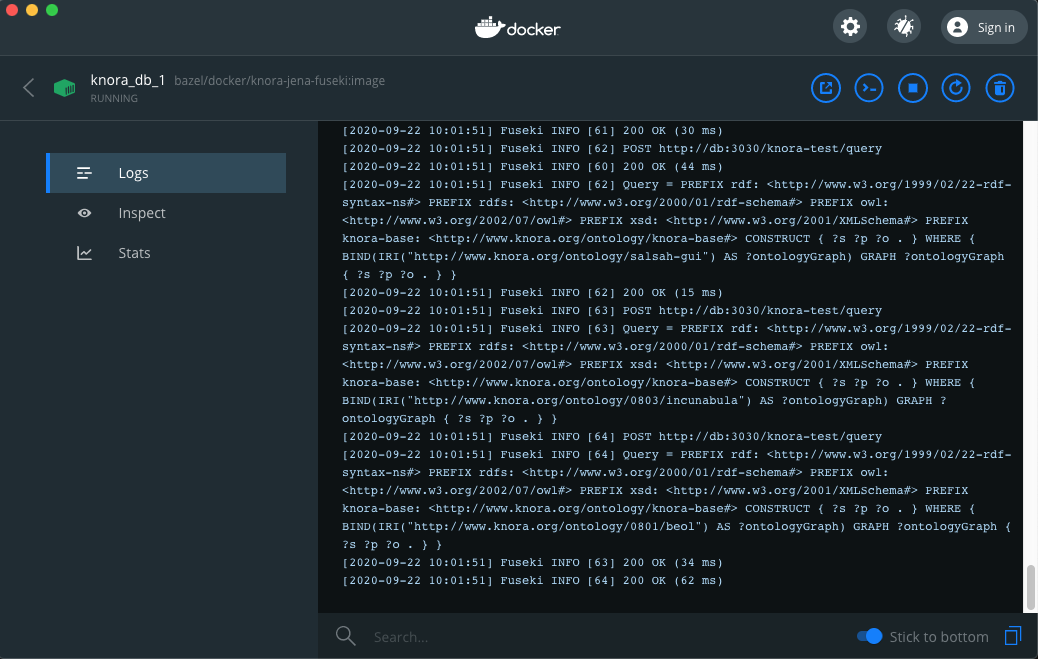
Task: Open Docker settings with the gear icon
Action: (x=849, y=26)
